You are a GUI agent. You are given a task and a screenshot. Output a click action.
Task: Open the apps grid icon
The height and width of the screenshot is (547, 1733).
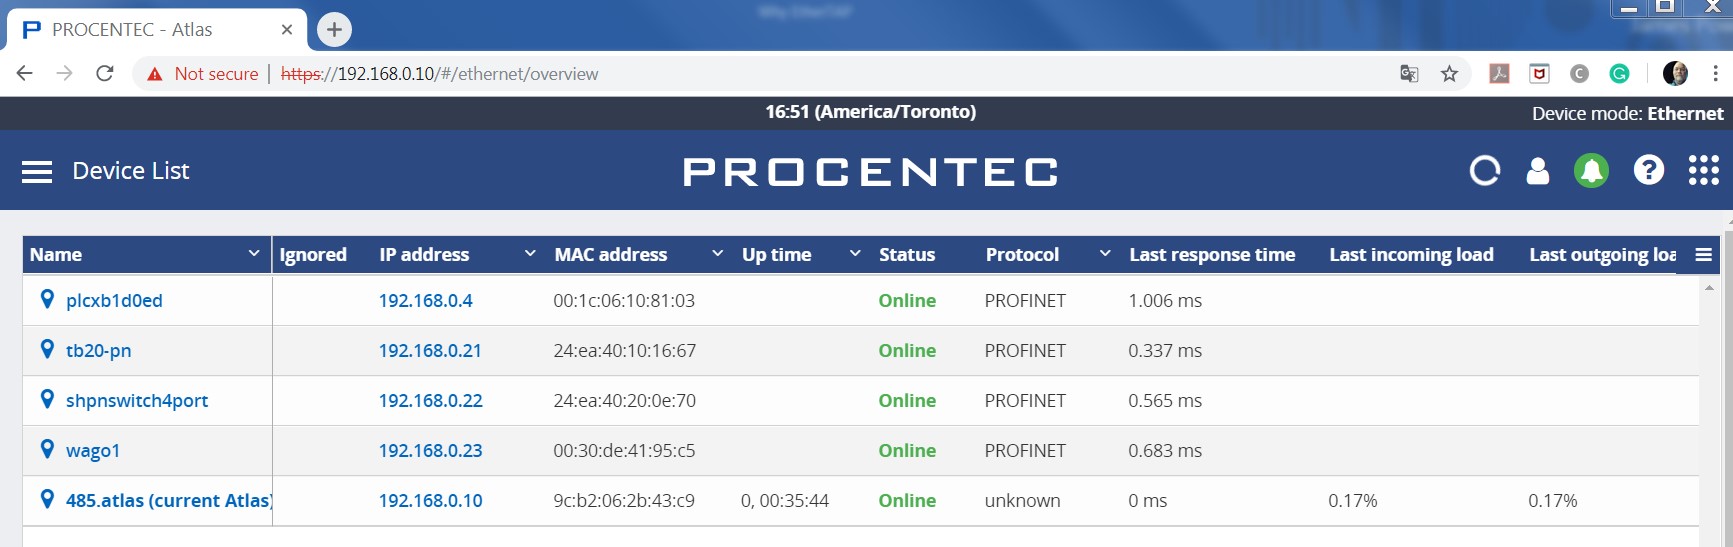1704,171
